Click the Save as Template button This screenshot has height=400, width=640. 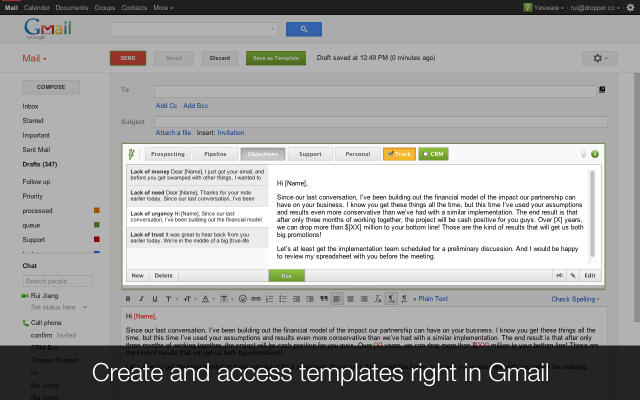273,59
